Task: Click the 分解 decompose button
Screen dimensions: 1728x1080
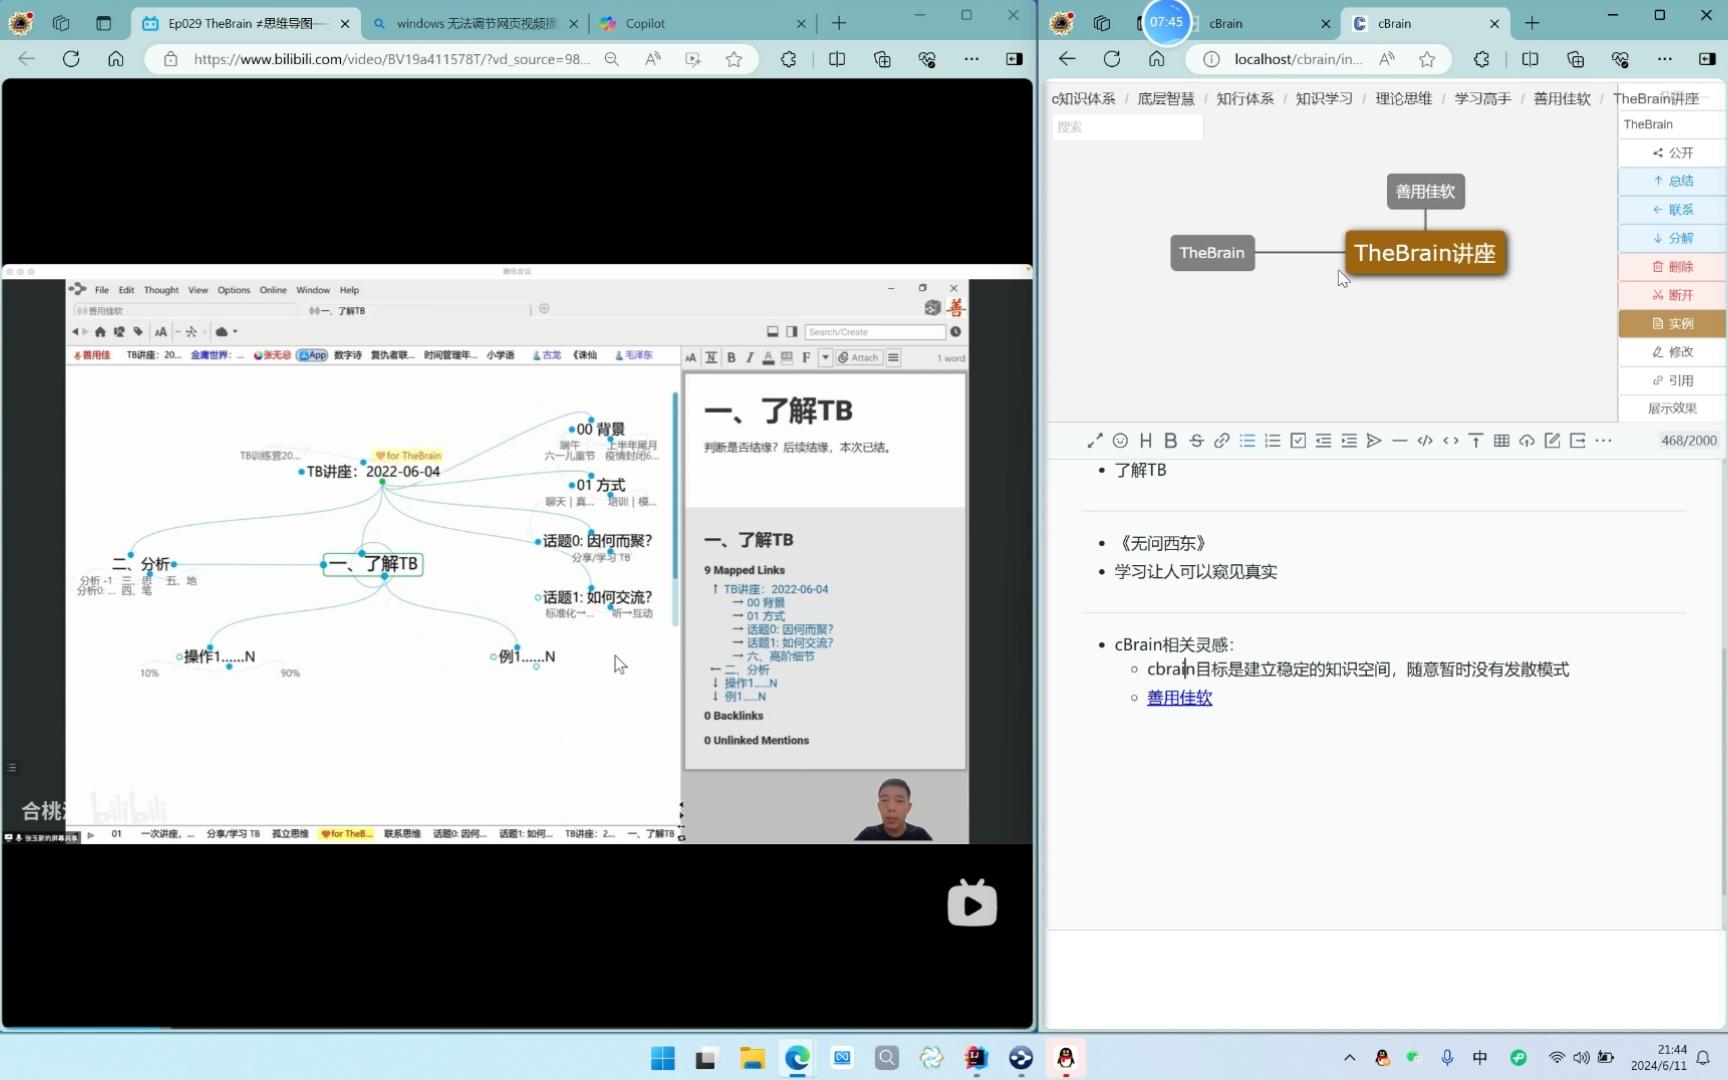Action: pyautogui.click(x=1672, y=238)
